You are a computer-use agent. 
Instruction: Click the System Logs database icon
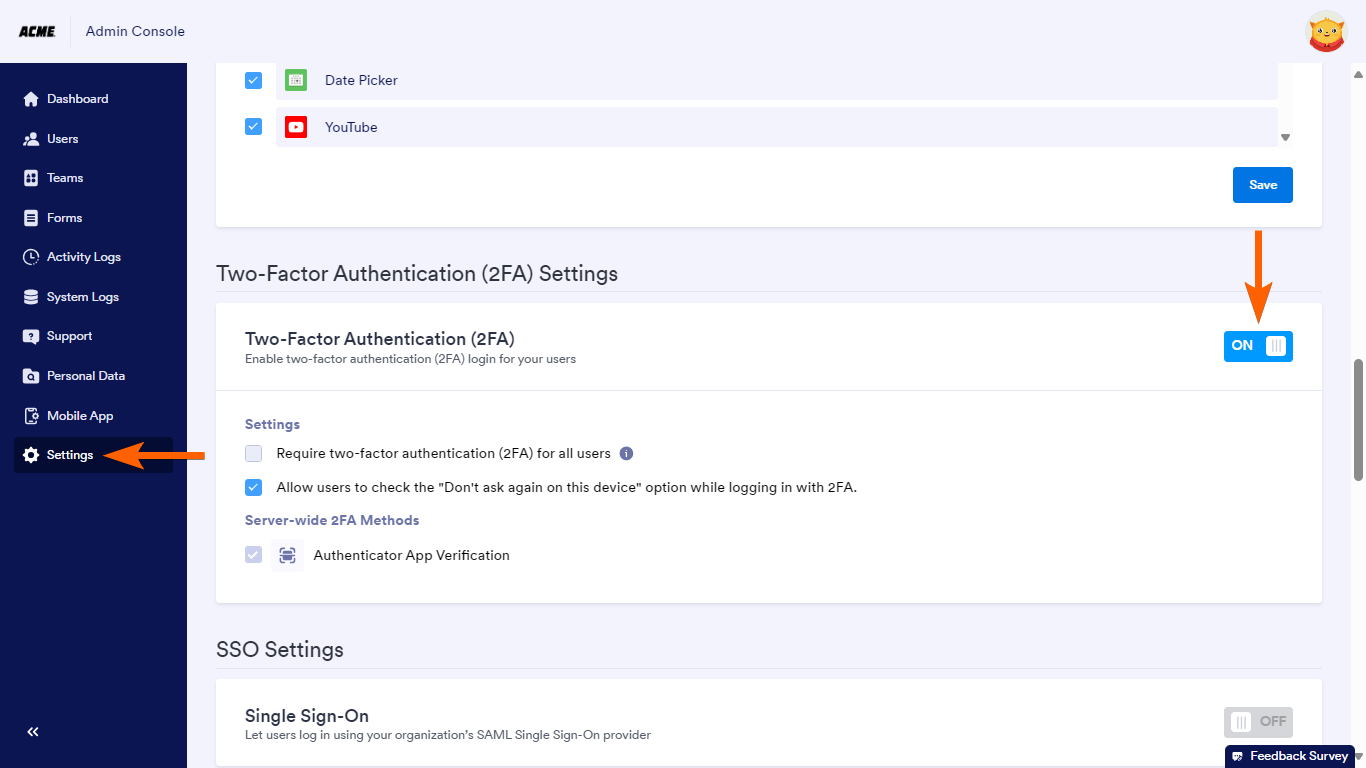tap(30, 297)
